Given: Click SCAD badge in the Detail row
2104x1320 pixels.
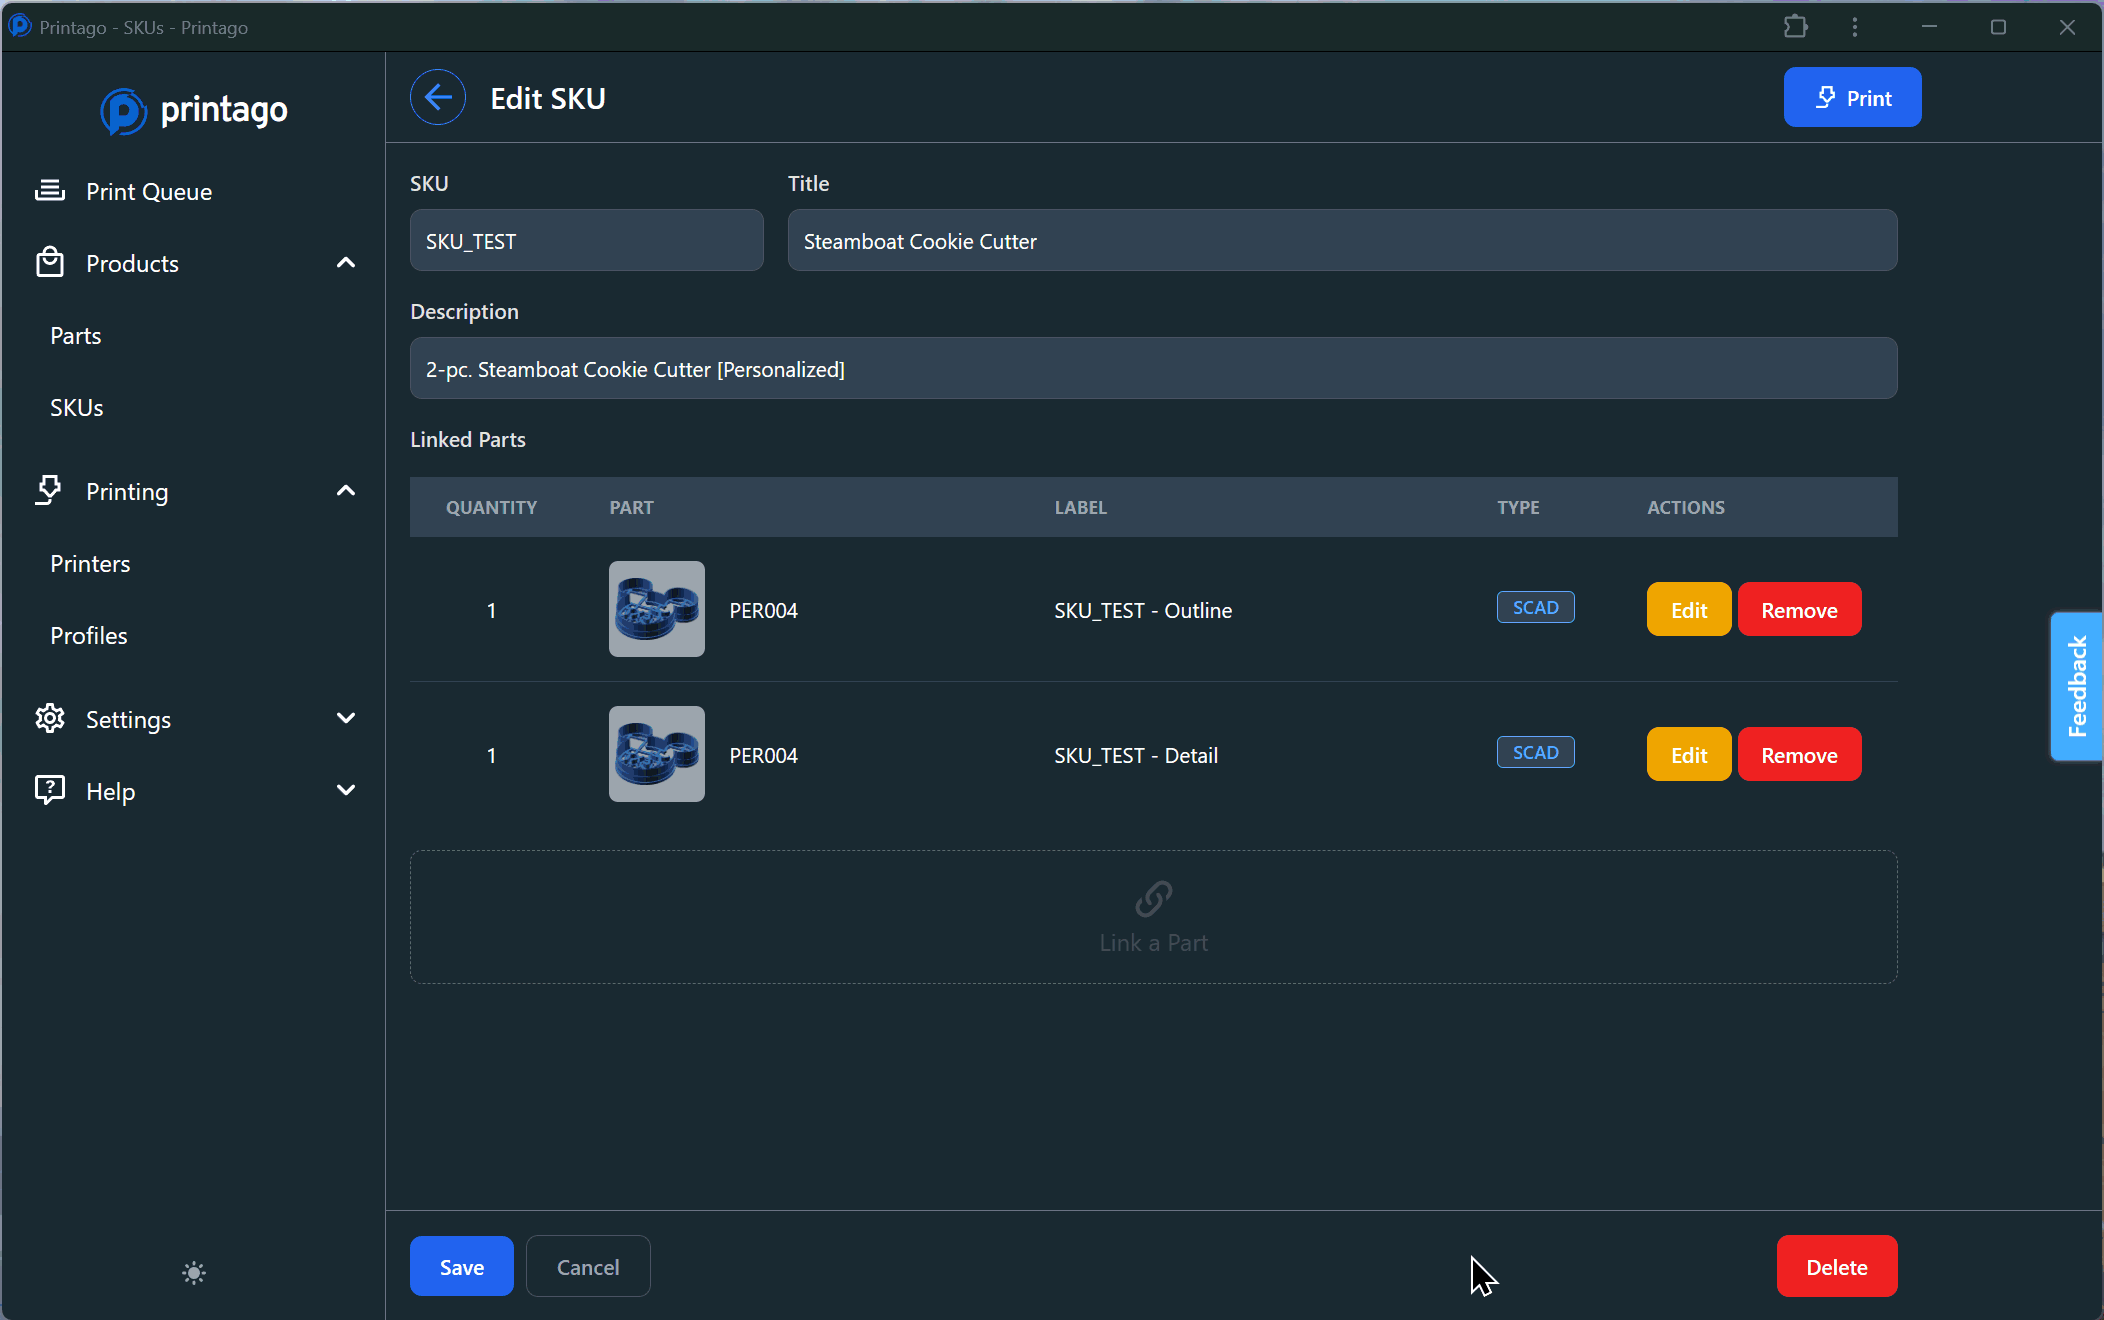Looking at the screenshot, I should click(1535, 752).
